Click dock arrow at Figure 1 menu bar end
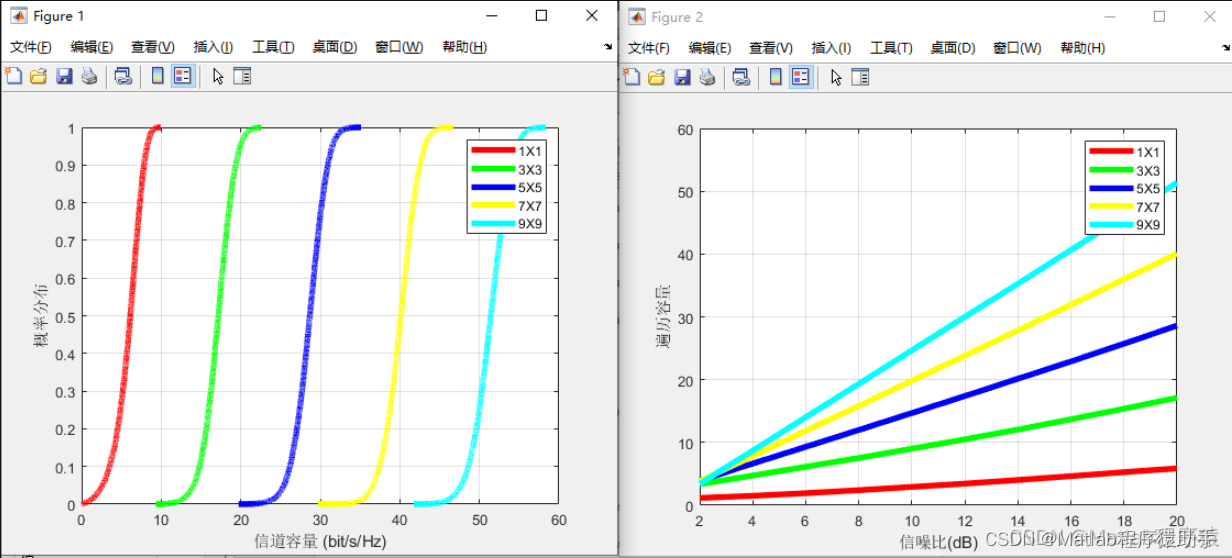Image resolution: width=1232 pixels, height=558 pixels. point(608,47)
